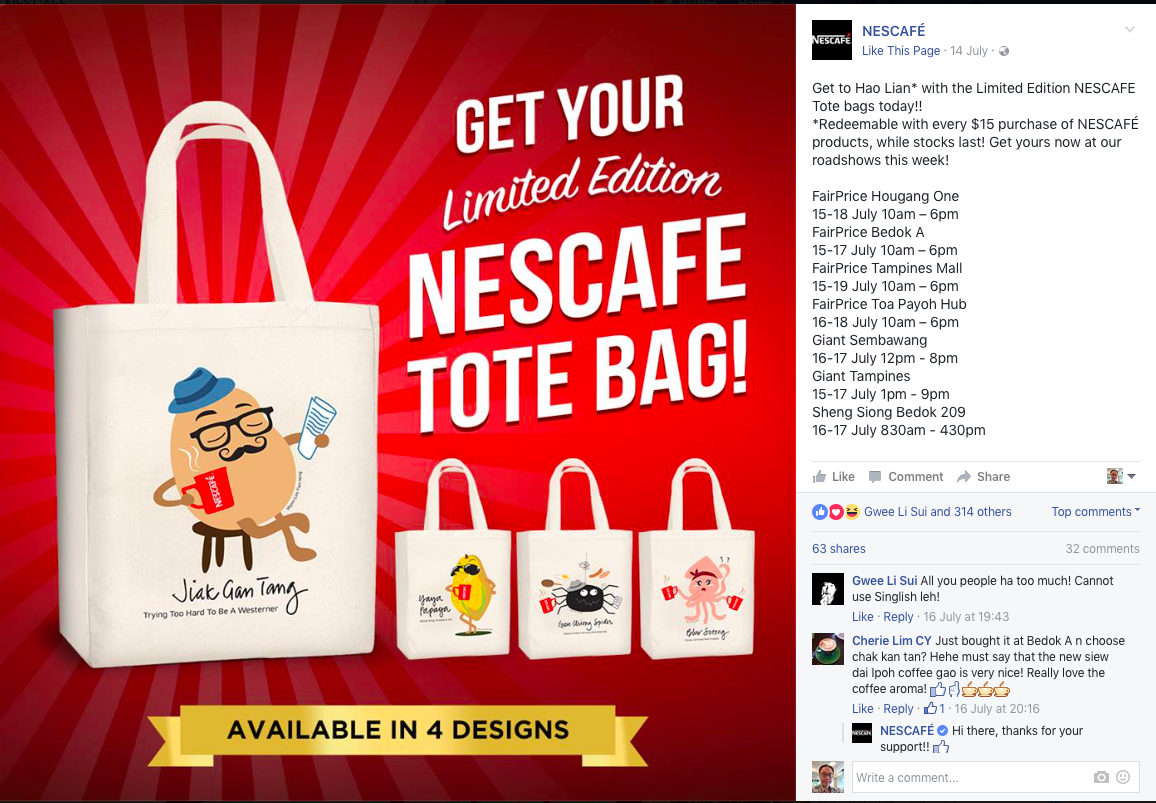Screen dimensions: 1156x803
Task: Reply to Gwee Li Sui's comment
Action: (898, 617)
